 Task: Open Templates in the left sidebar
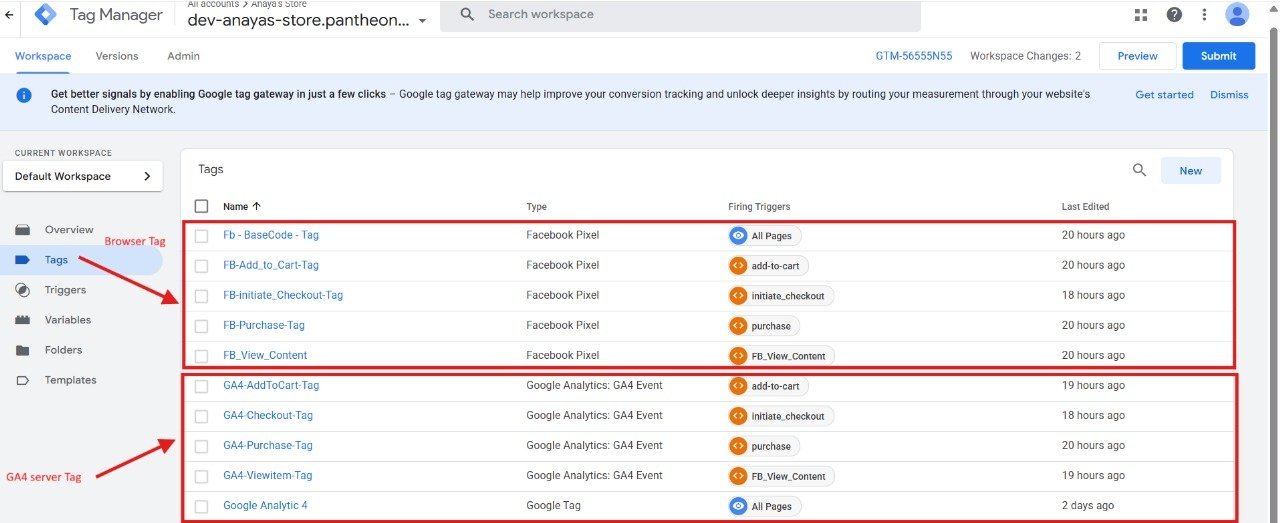[x=70, y=380]
